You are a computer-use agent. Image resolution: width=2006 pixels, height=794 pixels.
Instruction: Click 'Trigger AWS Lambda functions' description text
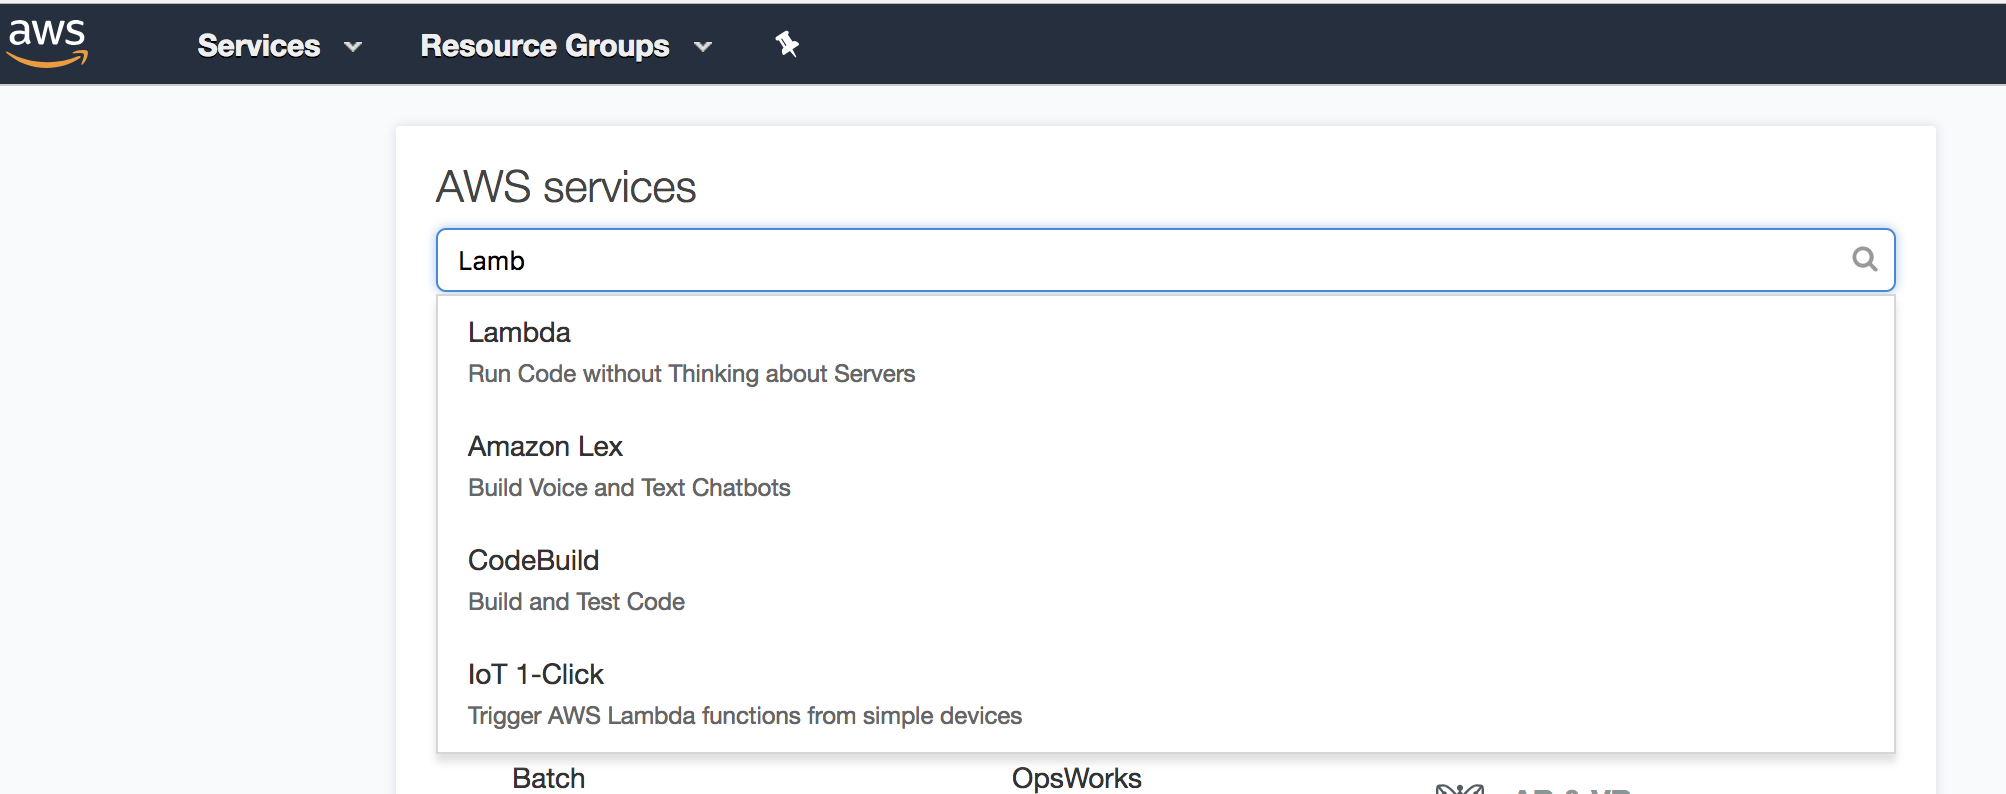point(744,716)
